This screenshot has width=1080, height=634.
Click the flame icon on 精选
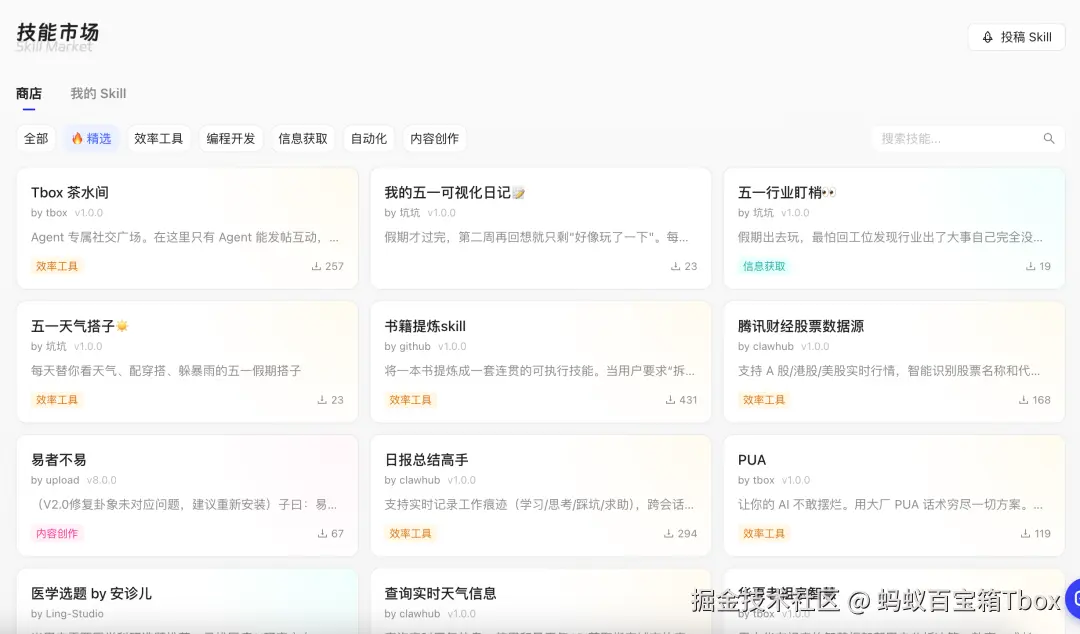coord(77,139)
